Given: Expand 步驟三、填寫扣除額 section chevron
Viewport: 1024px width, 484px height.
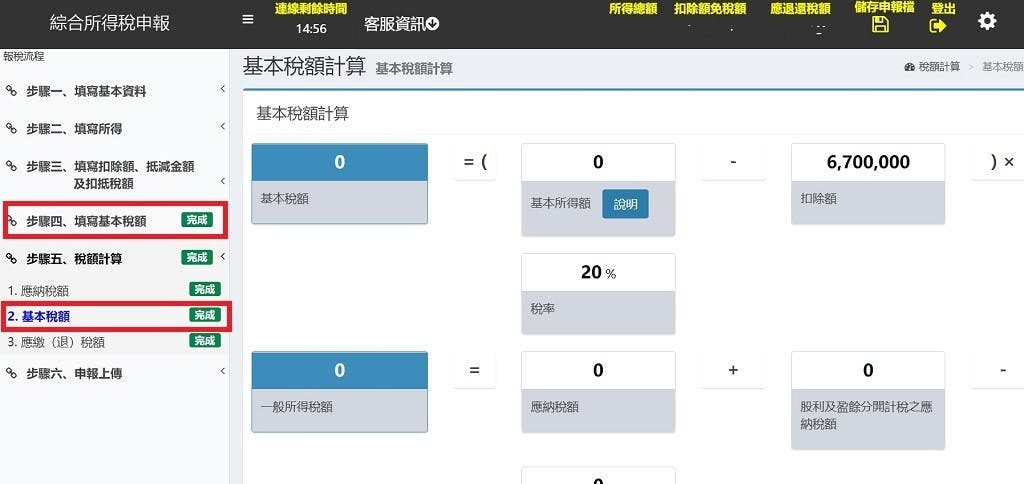Looking at the screenshot, I should click(x=223, y=180).
